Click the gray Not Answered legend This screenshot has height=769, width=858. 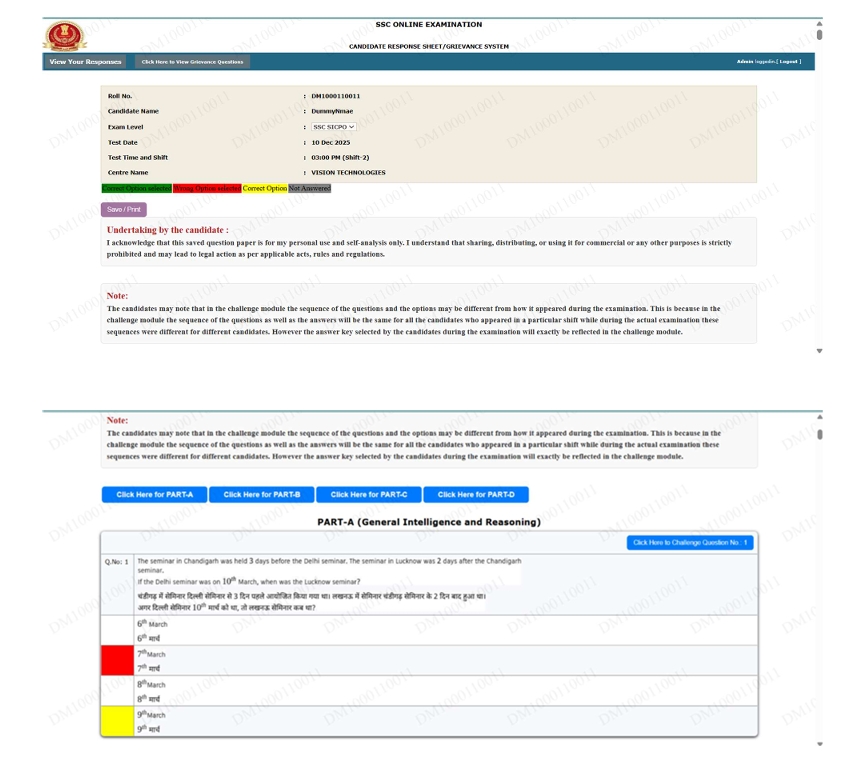pyautogui.click(x=309, y=188)
